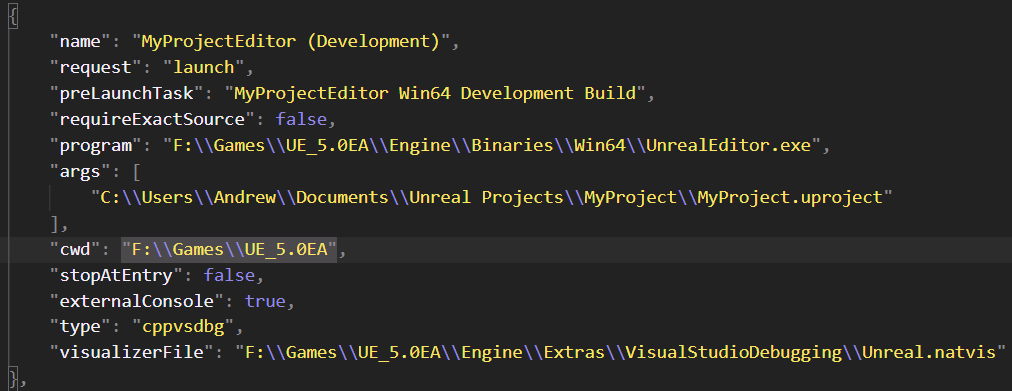Click the "program" key
Screen dimensions: 1012x391
pos(96,145)
